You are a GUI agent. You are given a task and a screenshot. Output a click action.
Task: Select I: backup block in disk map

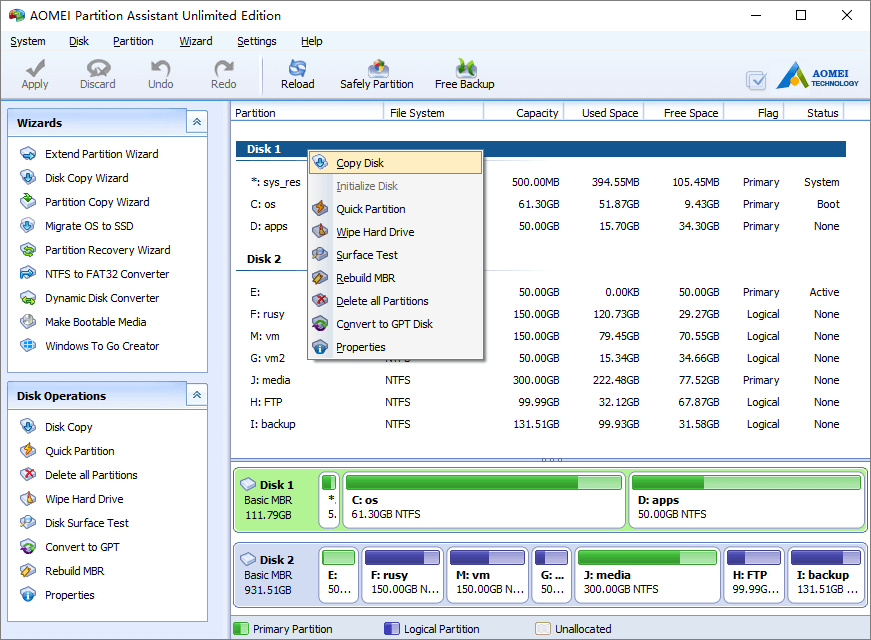coord(825,574)
